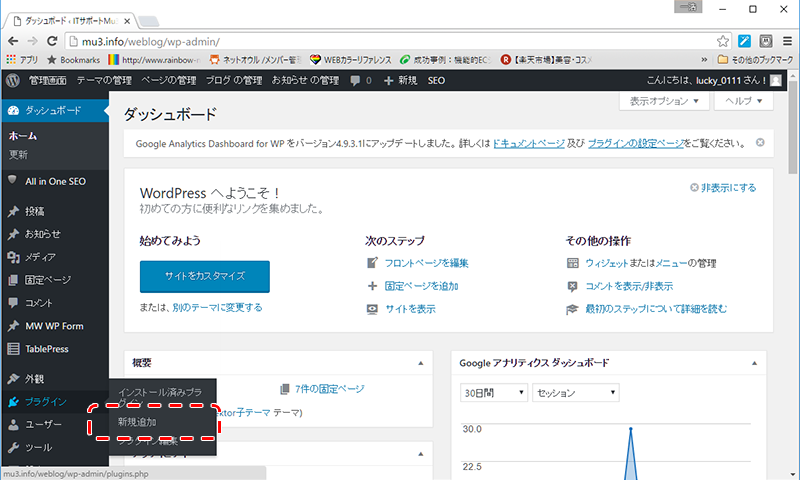Open プラグイン plugins menu
Screen dimensions: 800x480
point(55,402)
